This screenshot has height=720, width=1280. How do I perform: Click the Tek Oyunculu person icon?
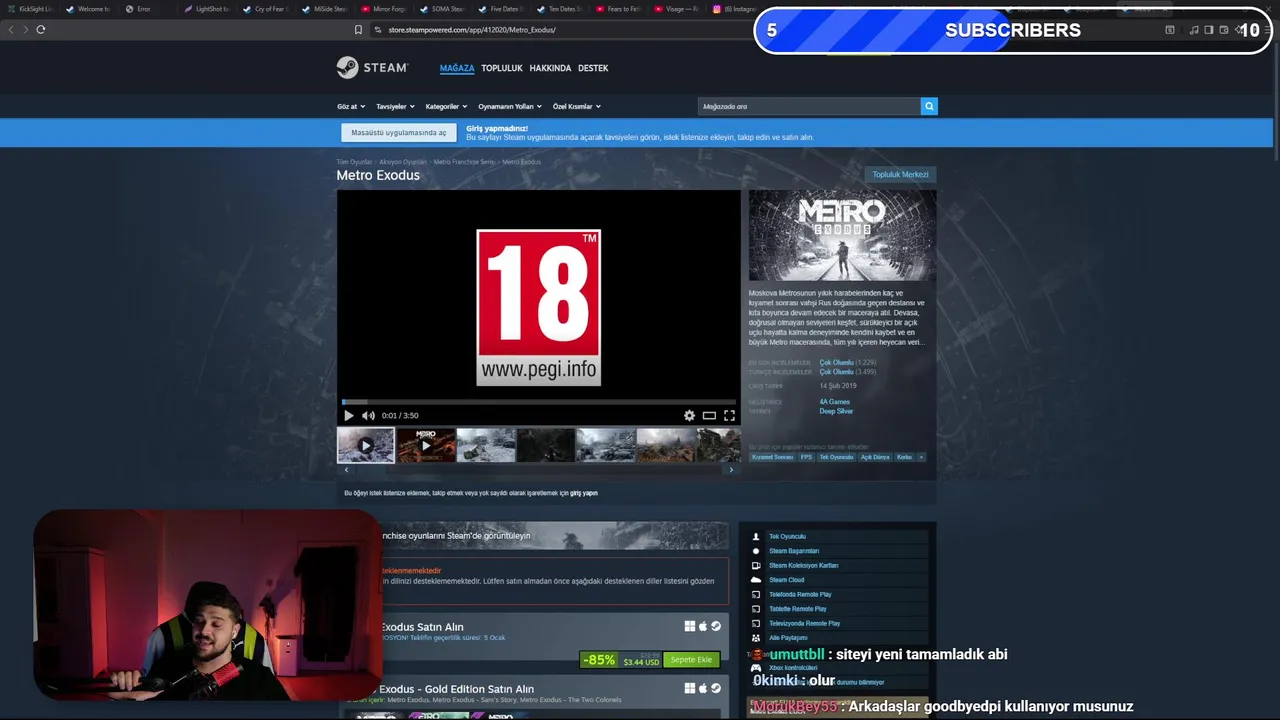[756, 536]
